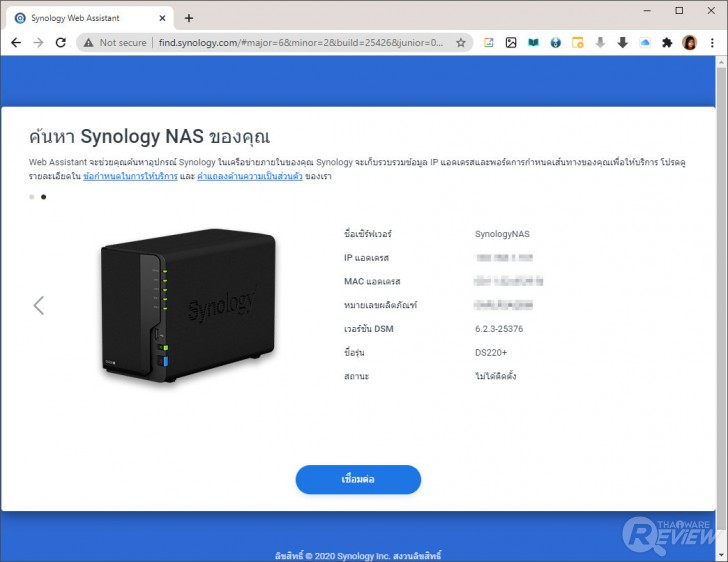Click the page scrollbar up arrow
The width and height of the screenshot is (728, 562).
[x=721, y=62]
